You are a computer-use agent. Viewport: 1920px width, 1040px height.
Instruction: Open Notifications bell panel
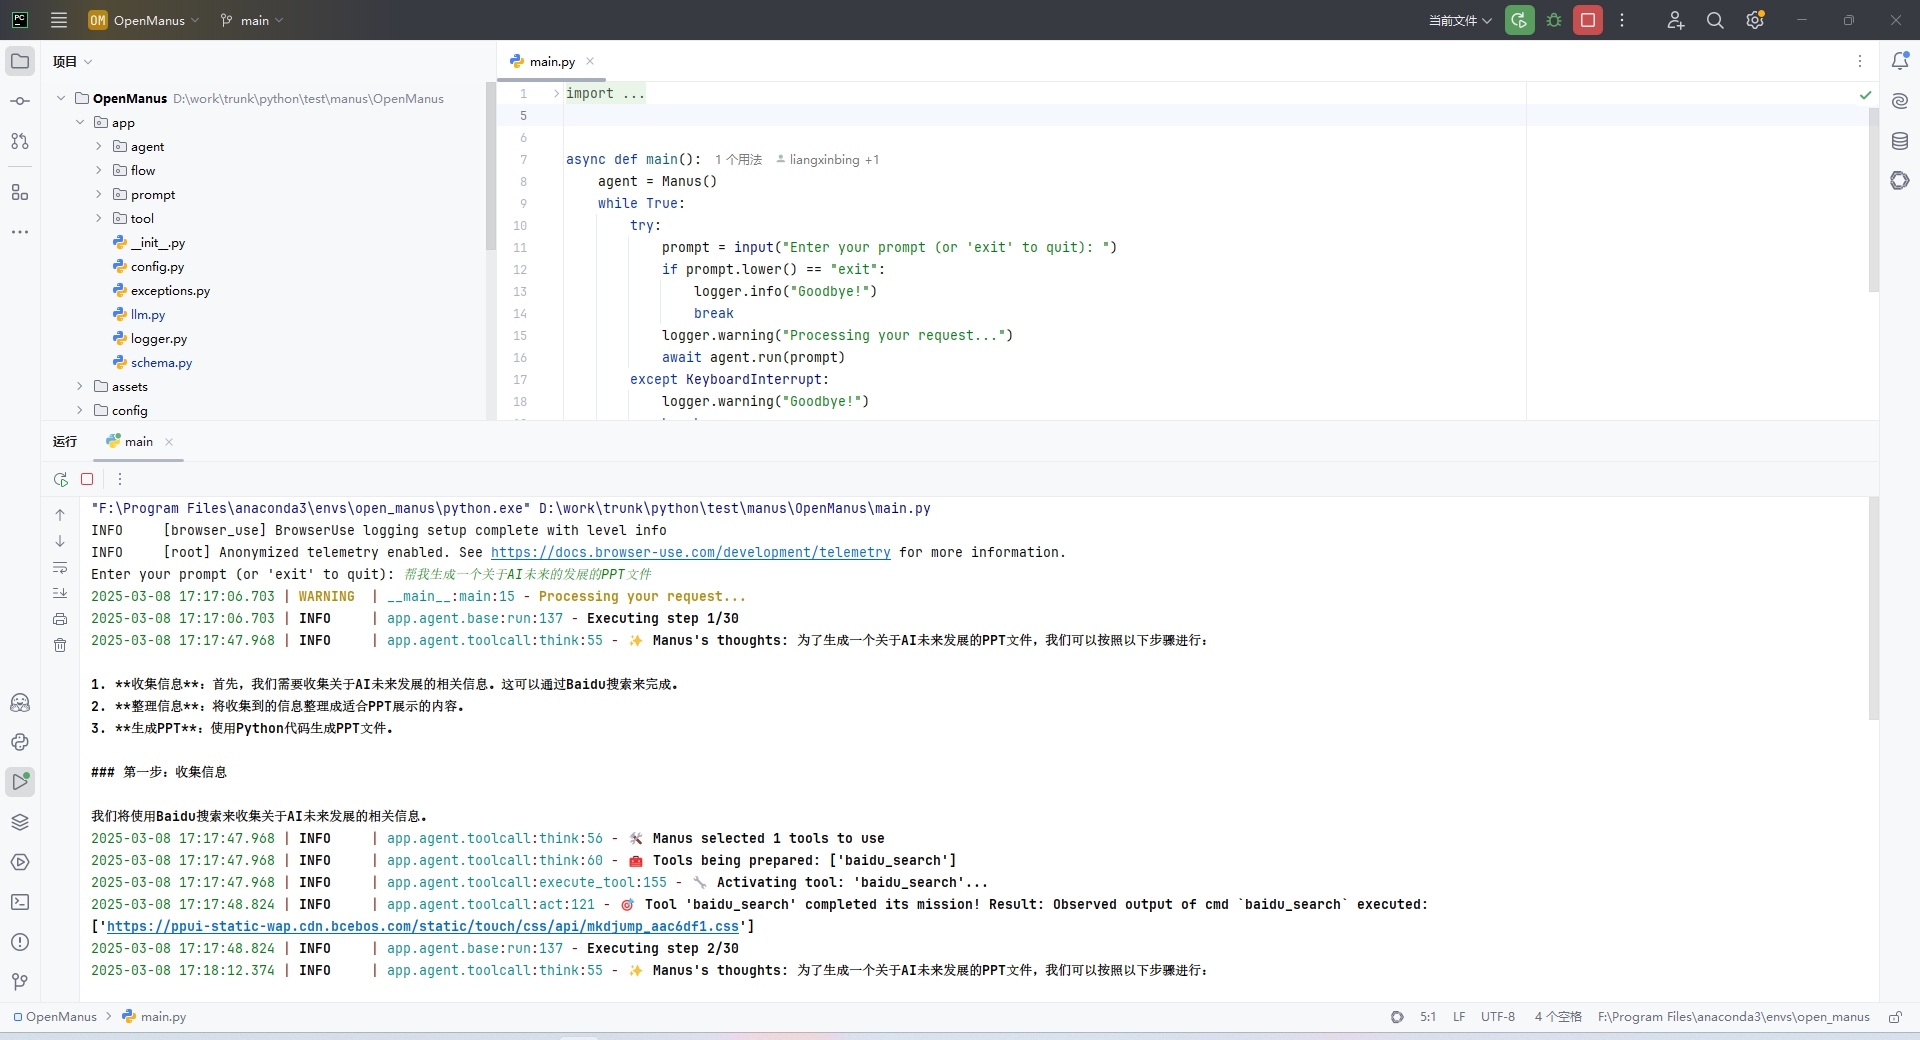1900,61
